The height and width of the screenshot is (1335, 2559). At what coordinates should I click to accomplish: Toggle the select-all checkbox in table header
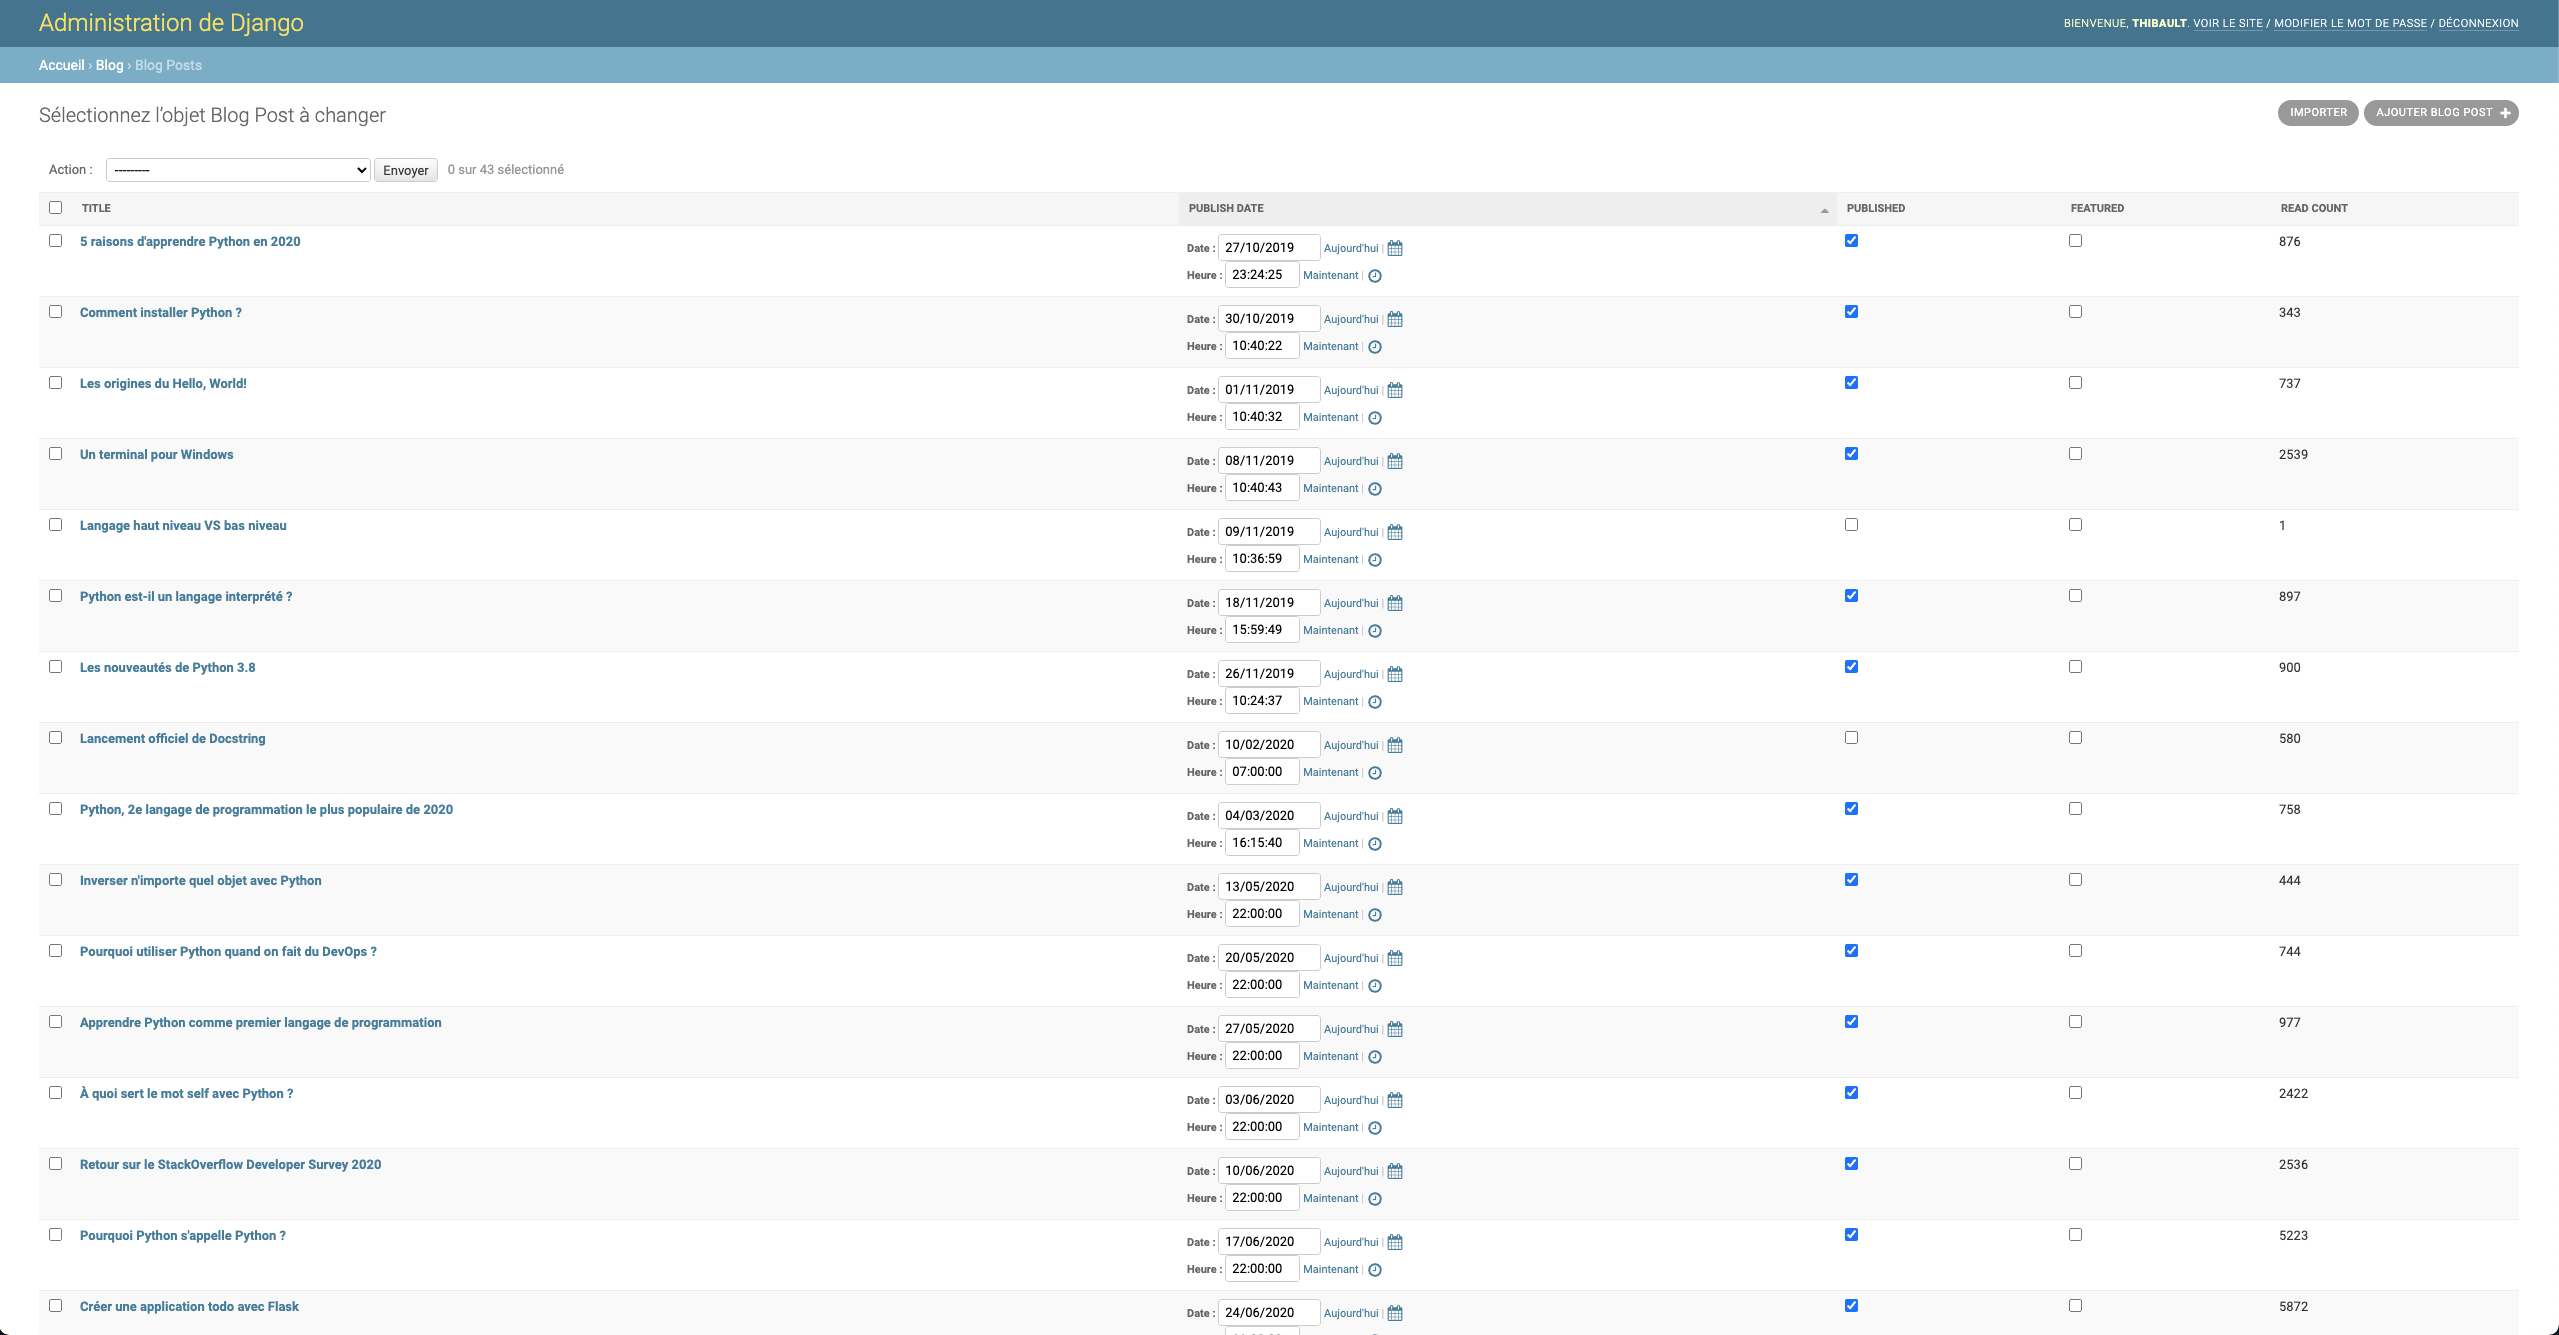pos(56,208)
